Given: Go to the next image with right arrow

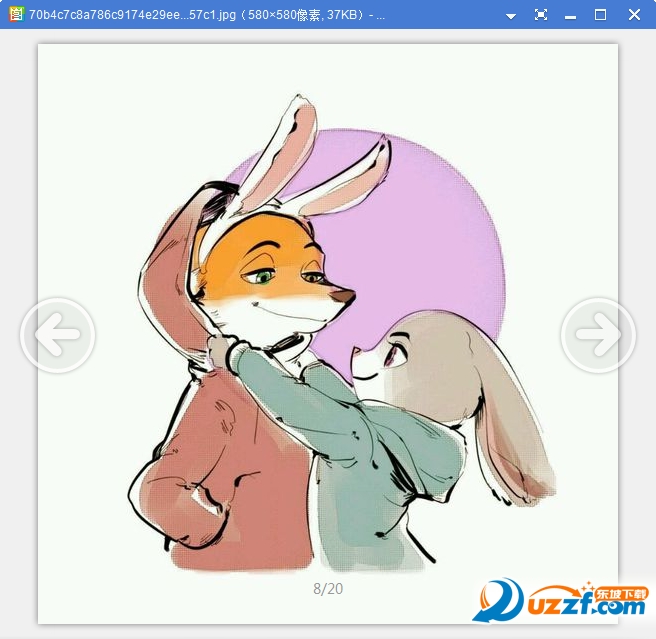Looking at the screenshot, I should pos(598,335).
